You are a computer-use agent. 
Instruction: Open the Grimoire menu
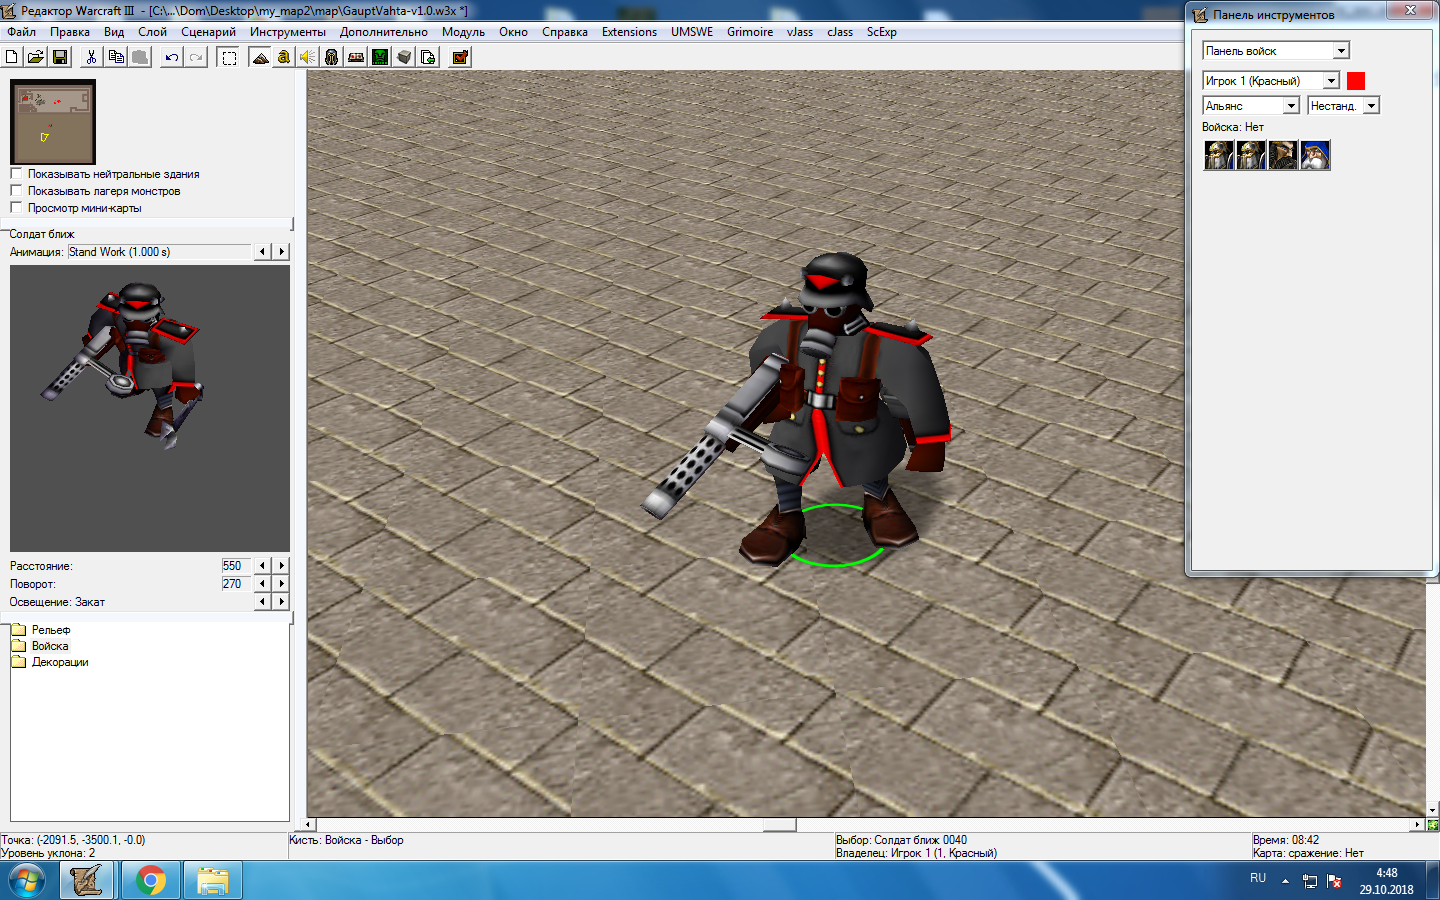pos(750,32)
